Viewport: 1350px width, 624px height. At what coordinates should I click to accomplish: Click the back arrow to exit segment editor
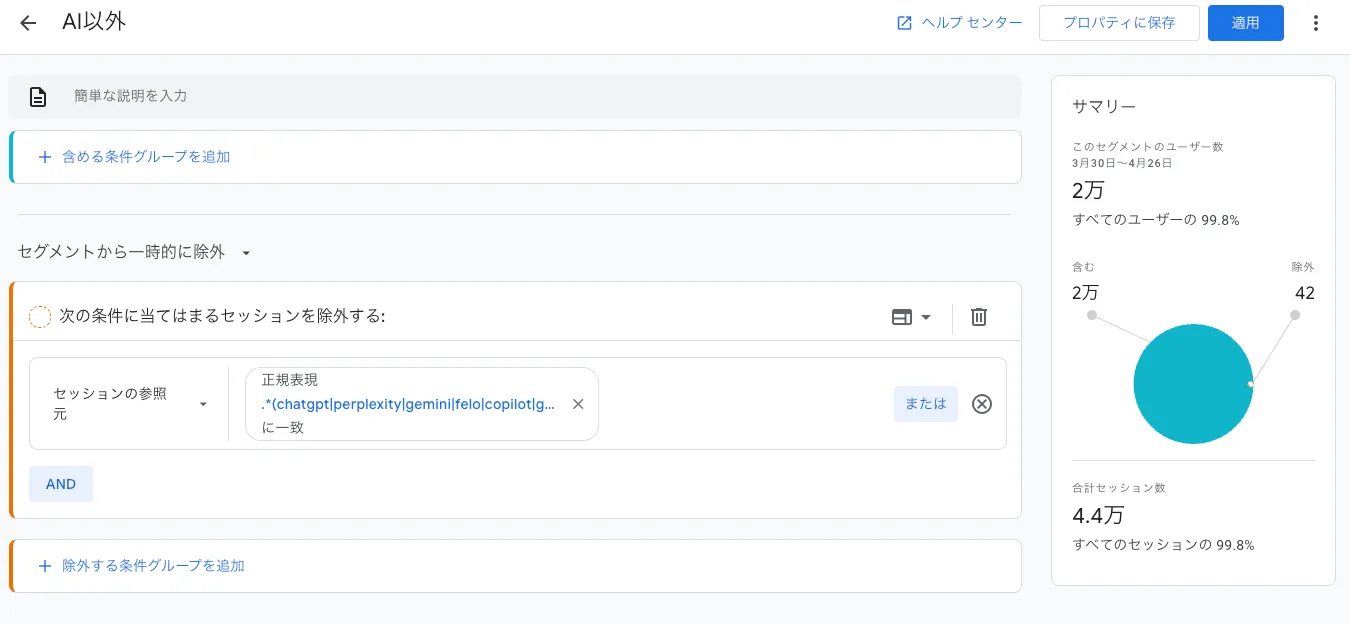click(27, 22)
